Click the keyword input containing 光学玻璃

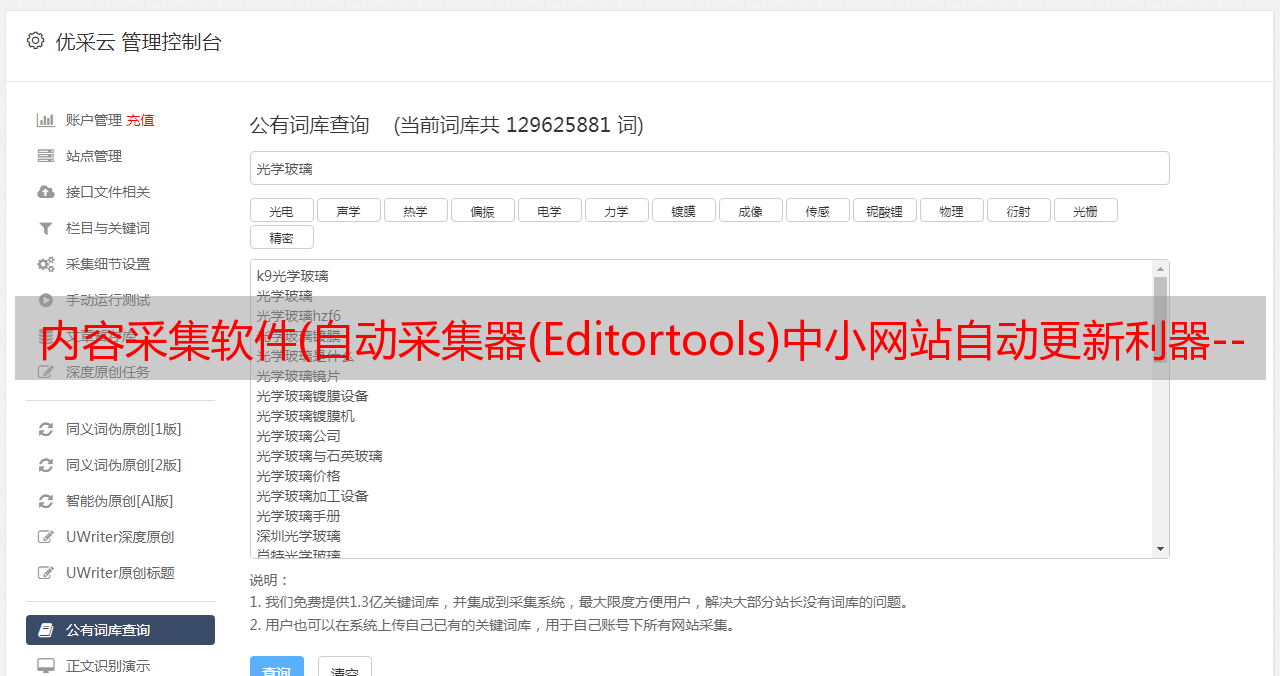pyautogui.click(x=709, y=168)
